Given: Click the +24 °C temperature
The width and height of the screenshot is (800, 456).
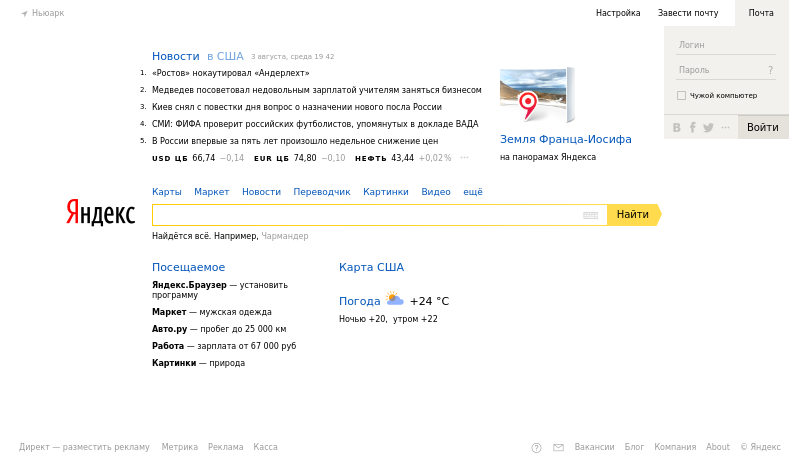Looking at the screenshot, I should pos(430,301).
